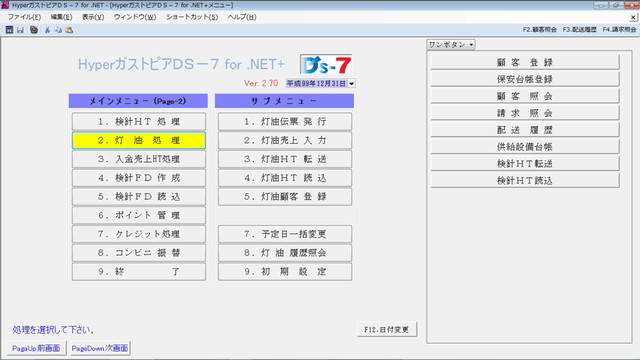This screenshot has height=360, width=640.
Task: Go to previous screen with PageUp.前画面
Action: tap(36, 348)
